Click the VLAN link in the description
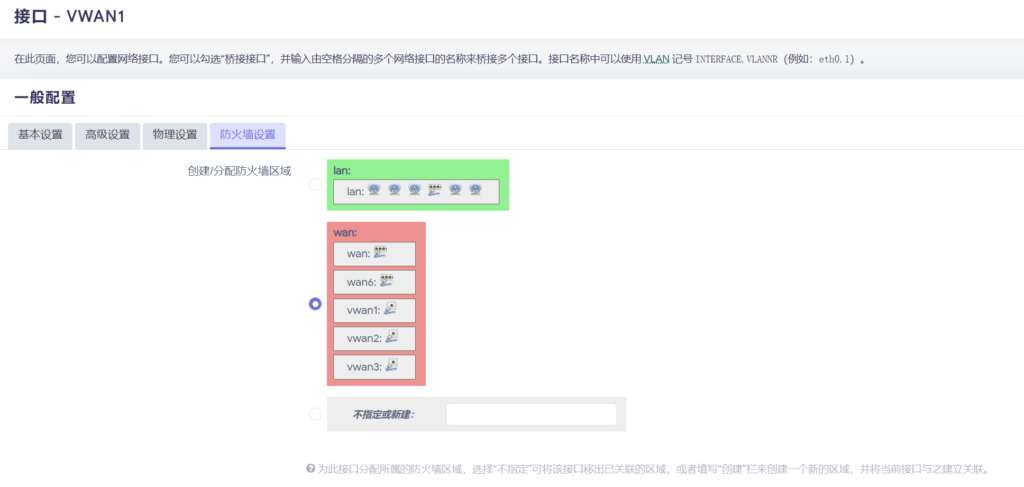The height and width of the screenshot is (487, 1024). (656, 59)
